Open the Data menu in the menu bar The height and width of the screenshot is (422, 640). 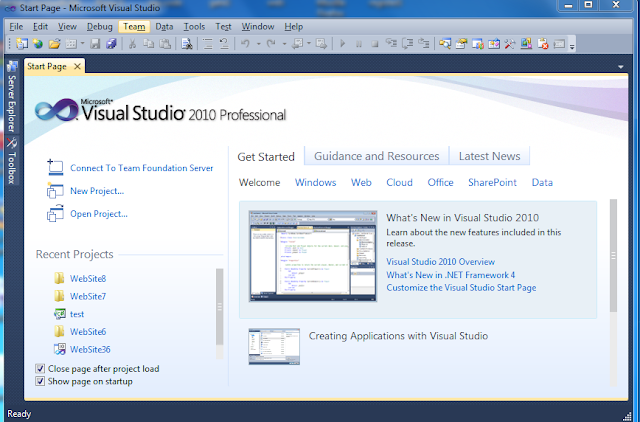(x=164, y=27)
